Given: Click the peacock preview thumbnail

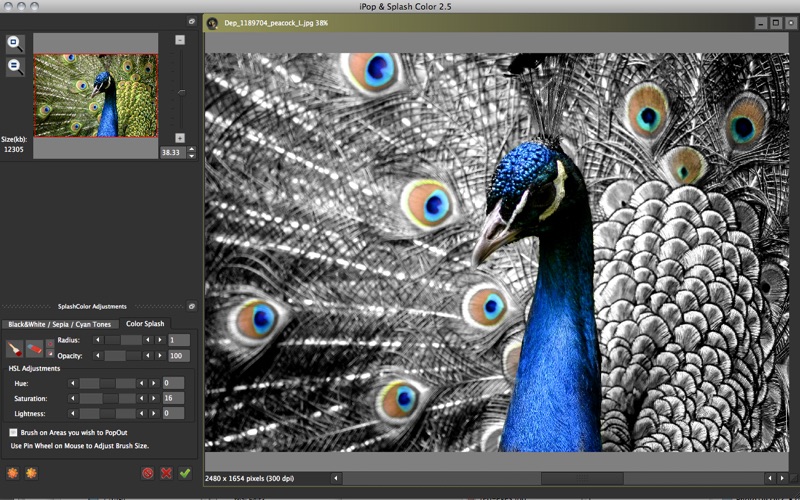Looking at the screenshot, I should tap(96, 95).
